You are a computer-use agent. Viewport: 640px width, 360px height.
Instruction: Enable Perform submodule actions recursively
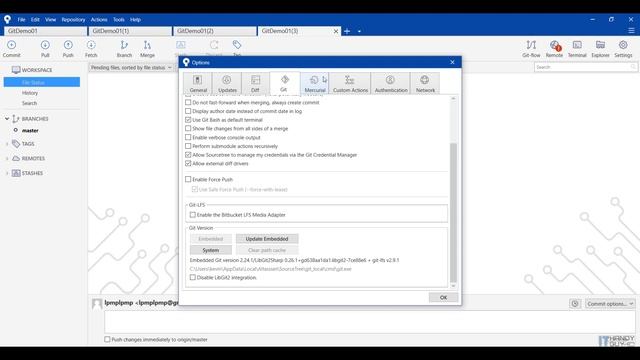(x=188, y=146)
